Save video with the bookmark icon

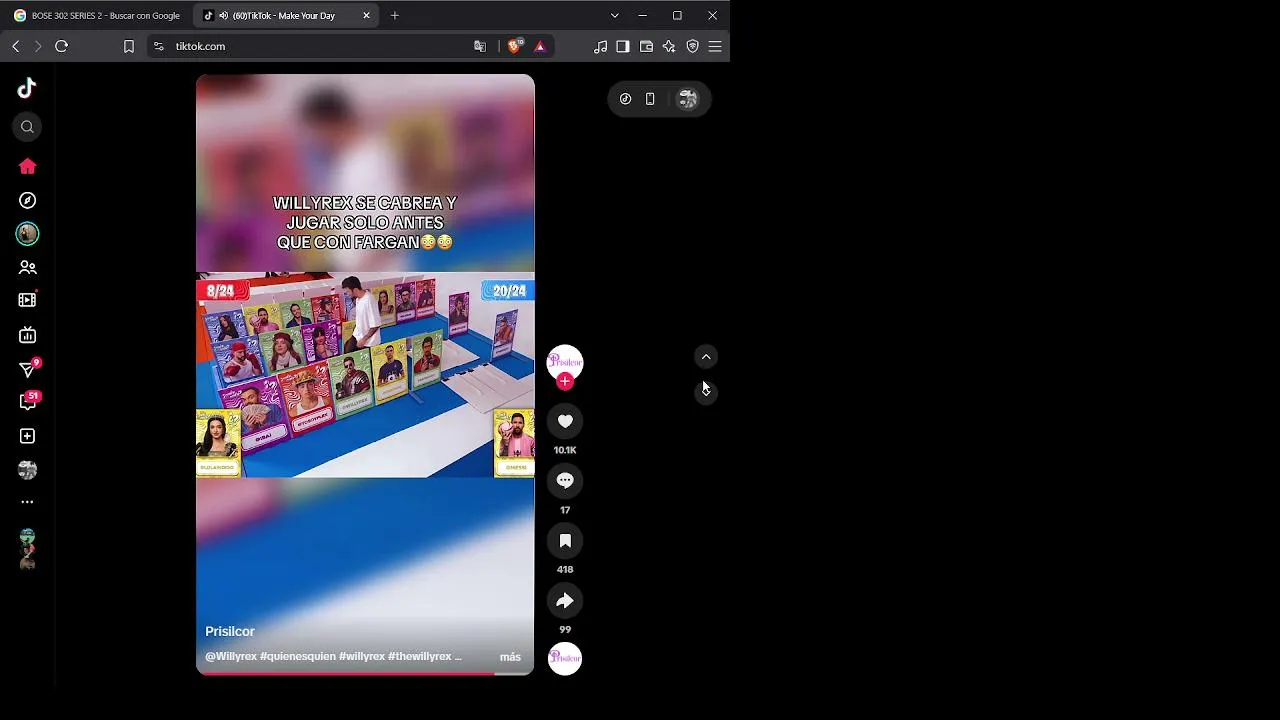[x=565, y=541]
